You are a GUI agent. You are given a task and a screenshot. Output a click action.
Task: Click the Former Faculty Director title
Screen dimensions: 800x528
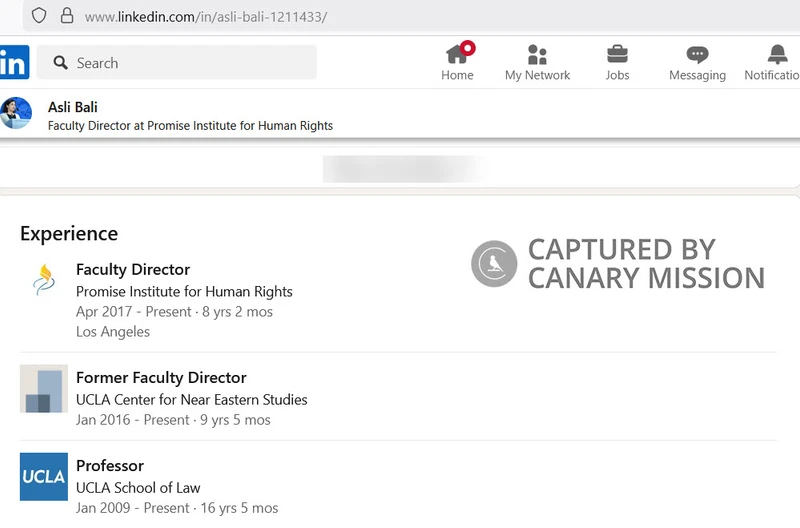point(161,378)
